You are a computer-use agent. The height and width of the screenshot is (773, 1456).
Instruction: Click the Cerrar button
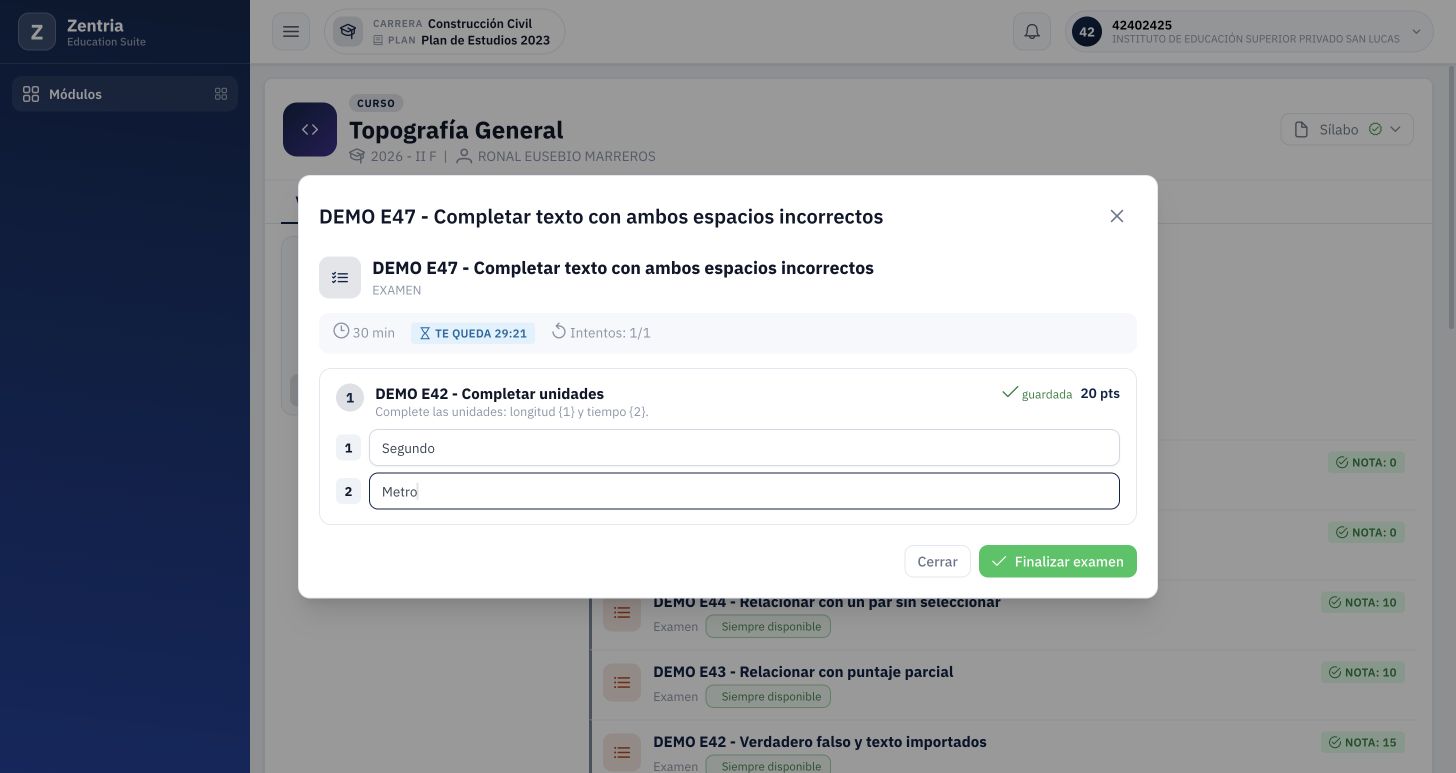click(x=937, y=561)
